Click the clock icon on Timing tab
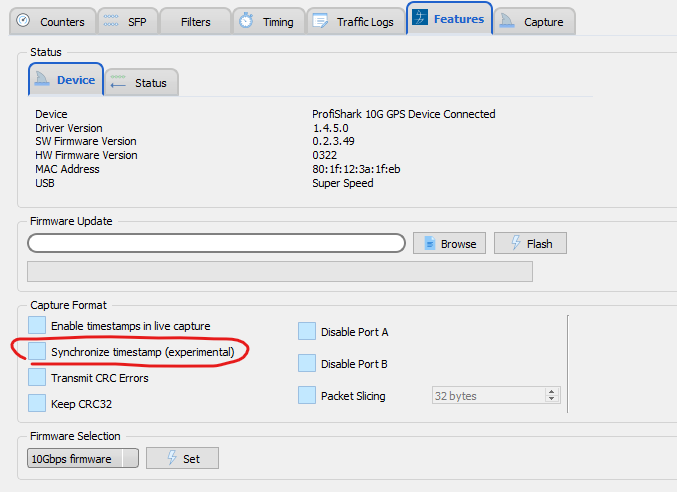 (246, 21)
